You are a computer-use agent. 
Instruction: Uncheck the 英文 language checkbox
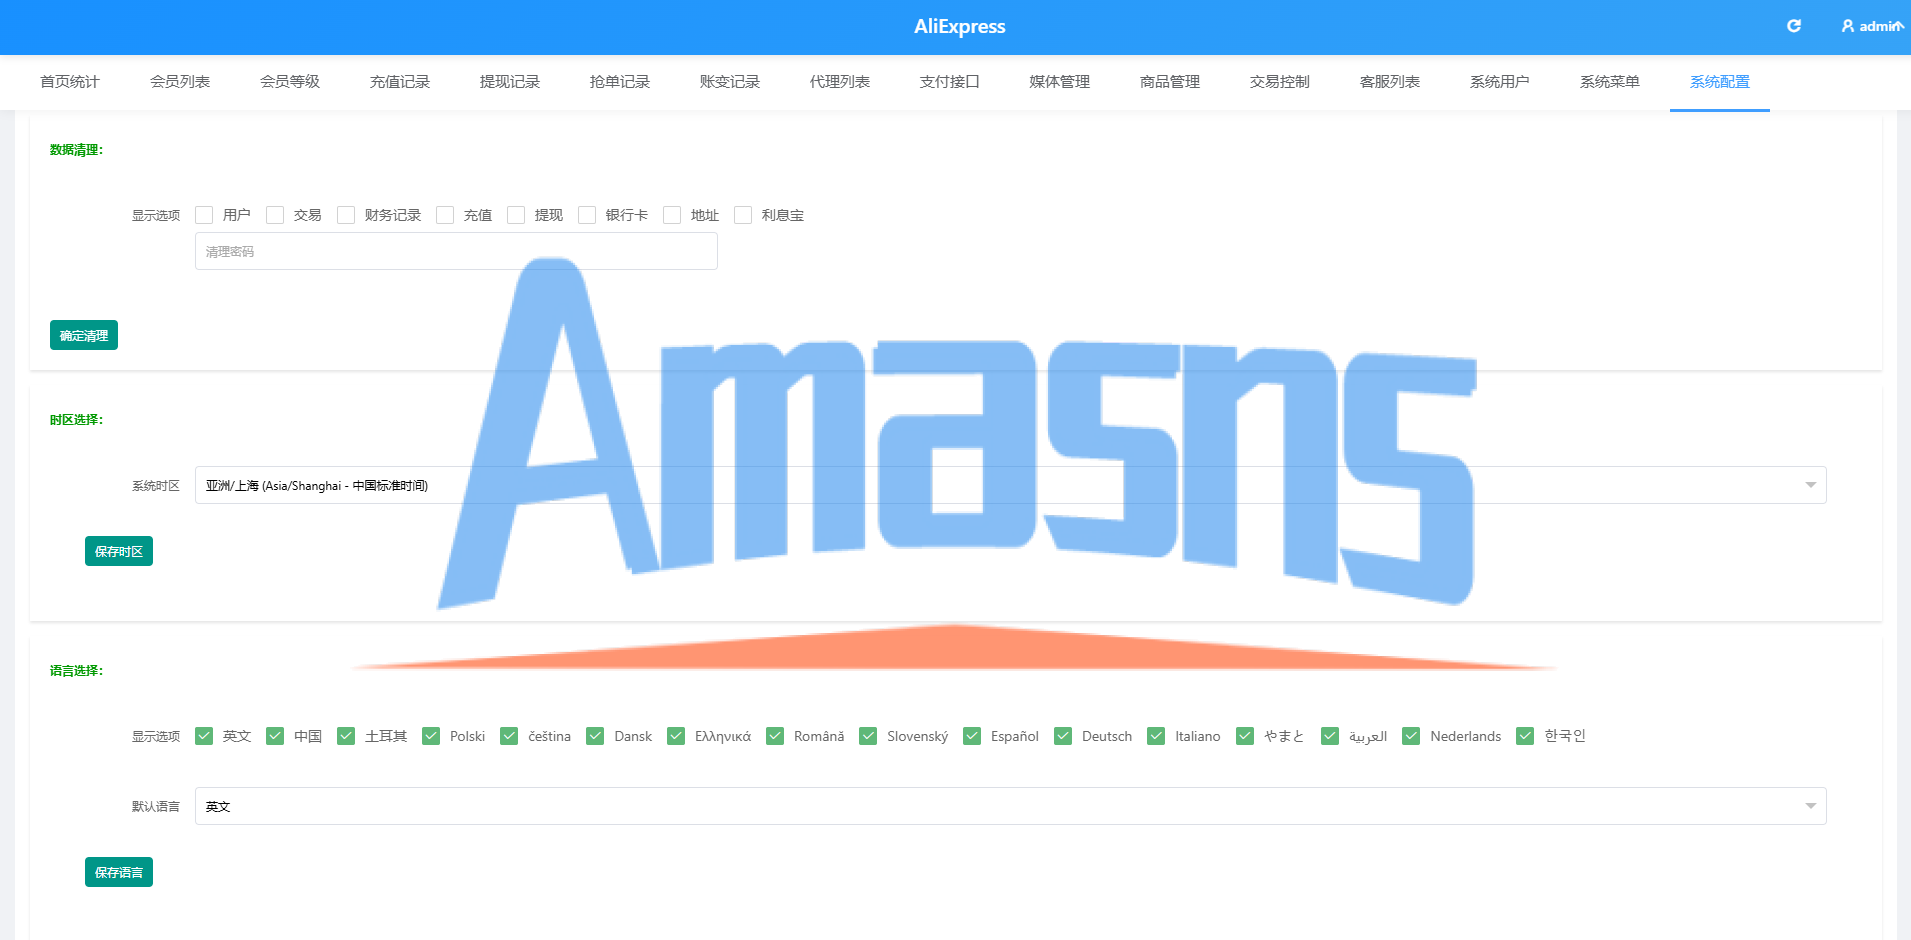tap(204, 736)
